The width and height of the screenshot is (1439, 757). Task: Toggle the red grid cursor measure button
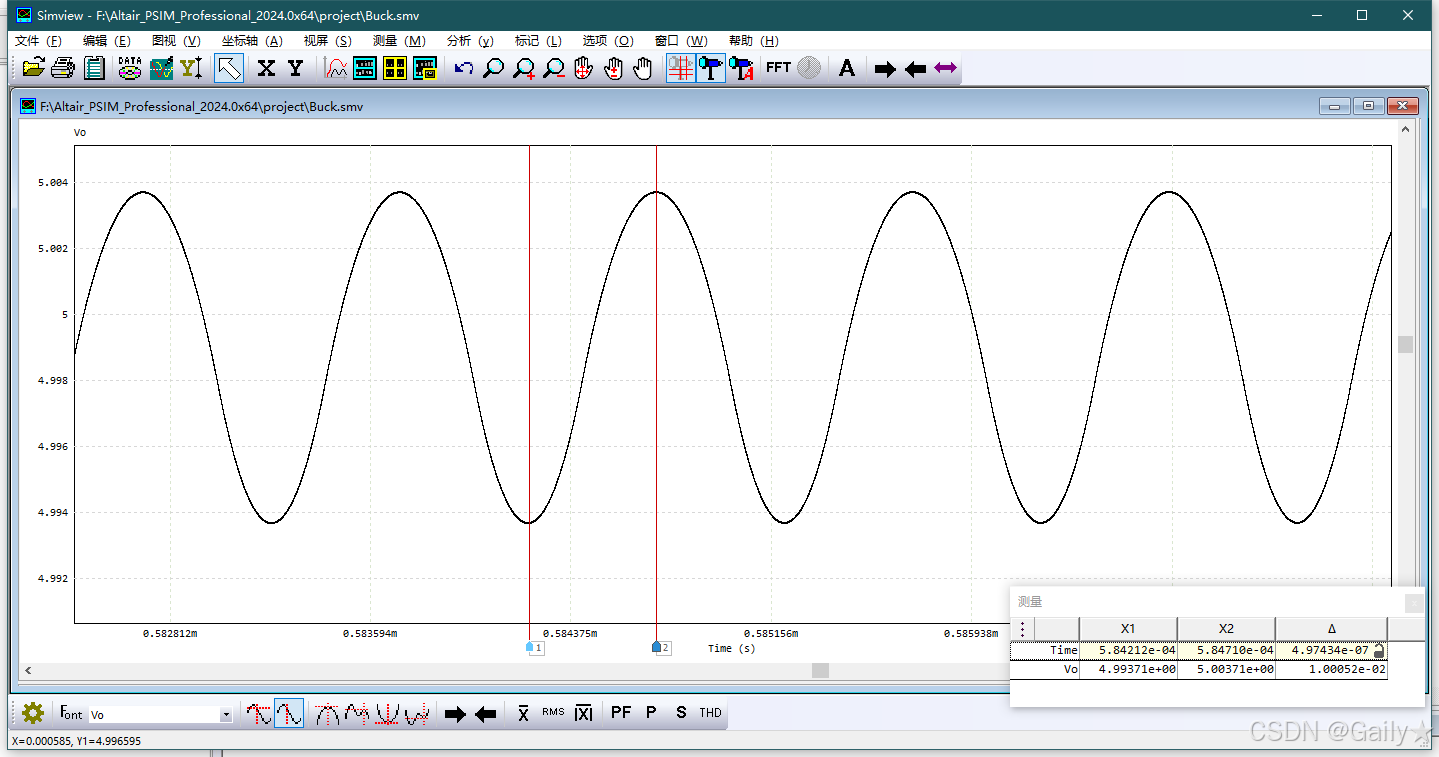(681, 68)
